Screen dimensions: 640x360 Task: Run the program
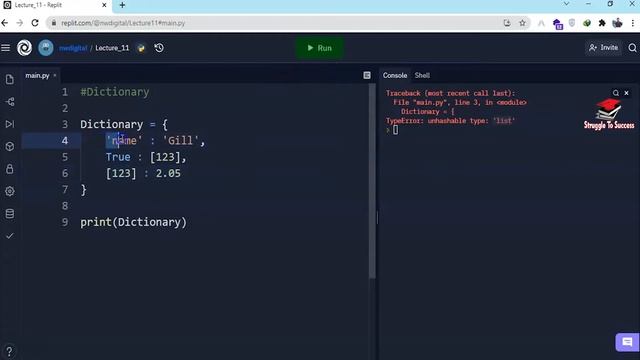(x=320, y=48)
